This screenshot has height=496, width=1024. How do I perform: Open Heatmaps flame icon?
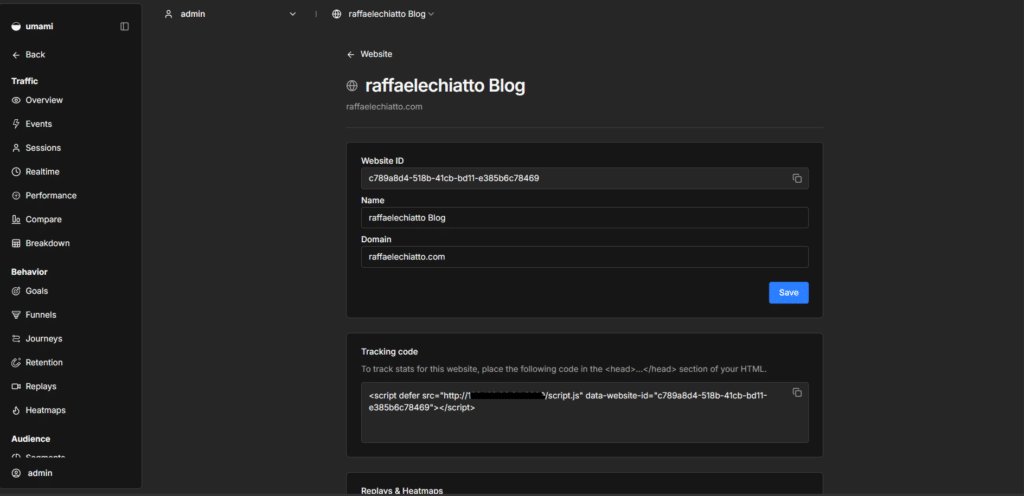pyautogui.click(x=16, y=411)
